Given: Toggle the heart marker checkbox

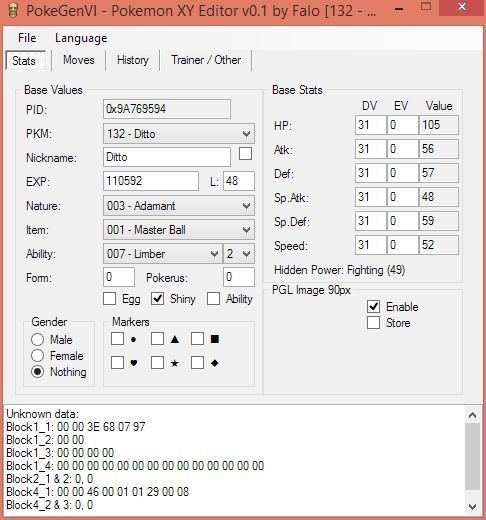Looking at the screenshot, I should [117, 363].
